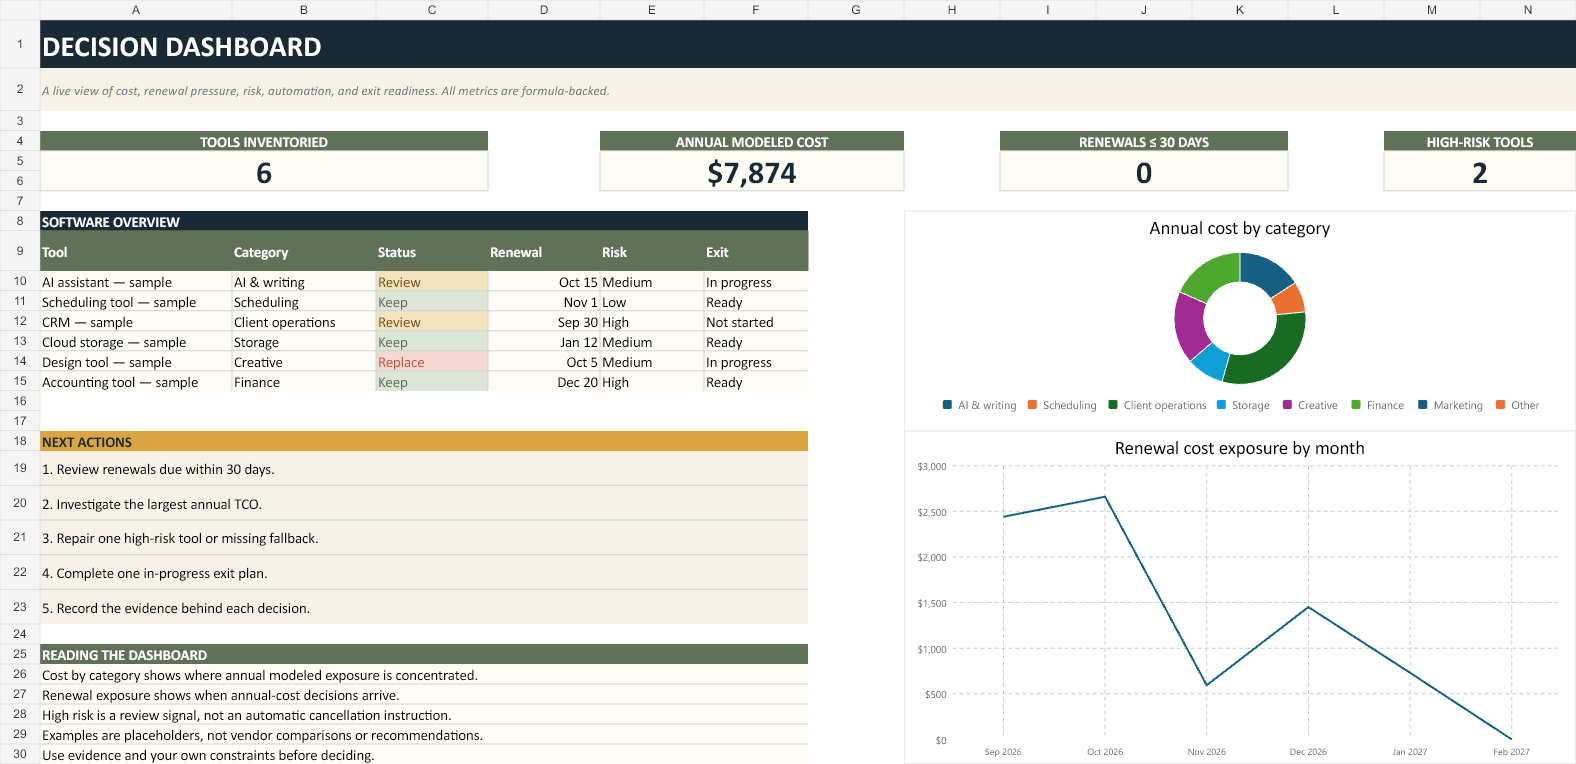Click "2. Investigate the largest annual TCO."
This screenshot has width=1576, height=764.
click(424, 504)
